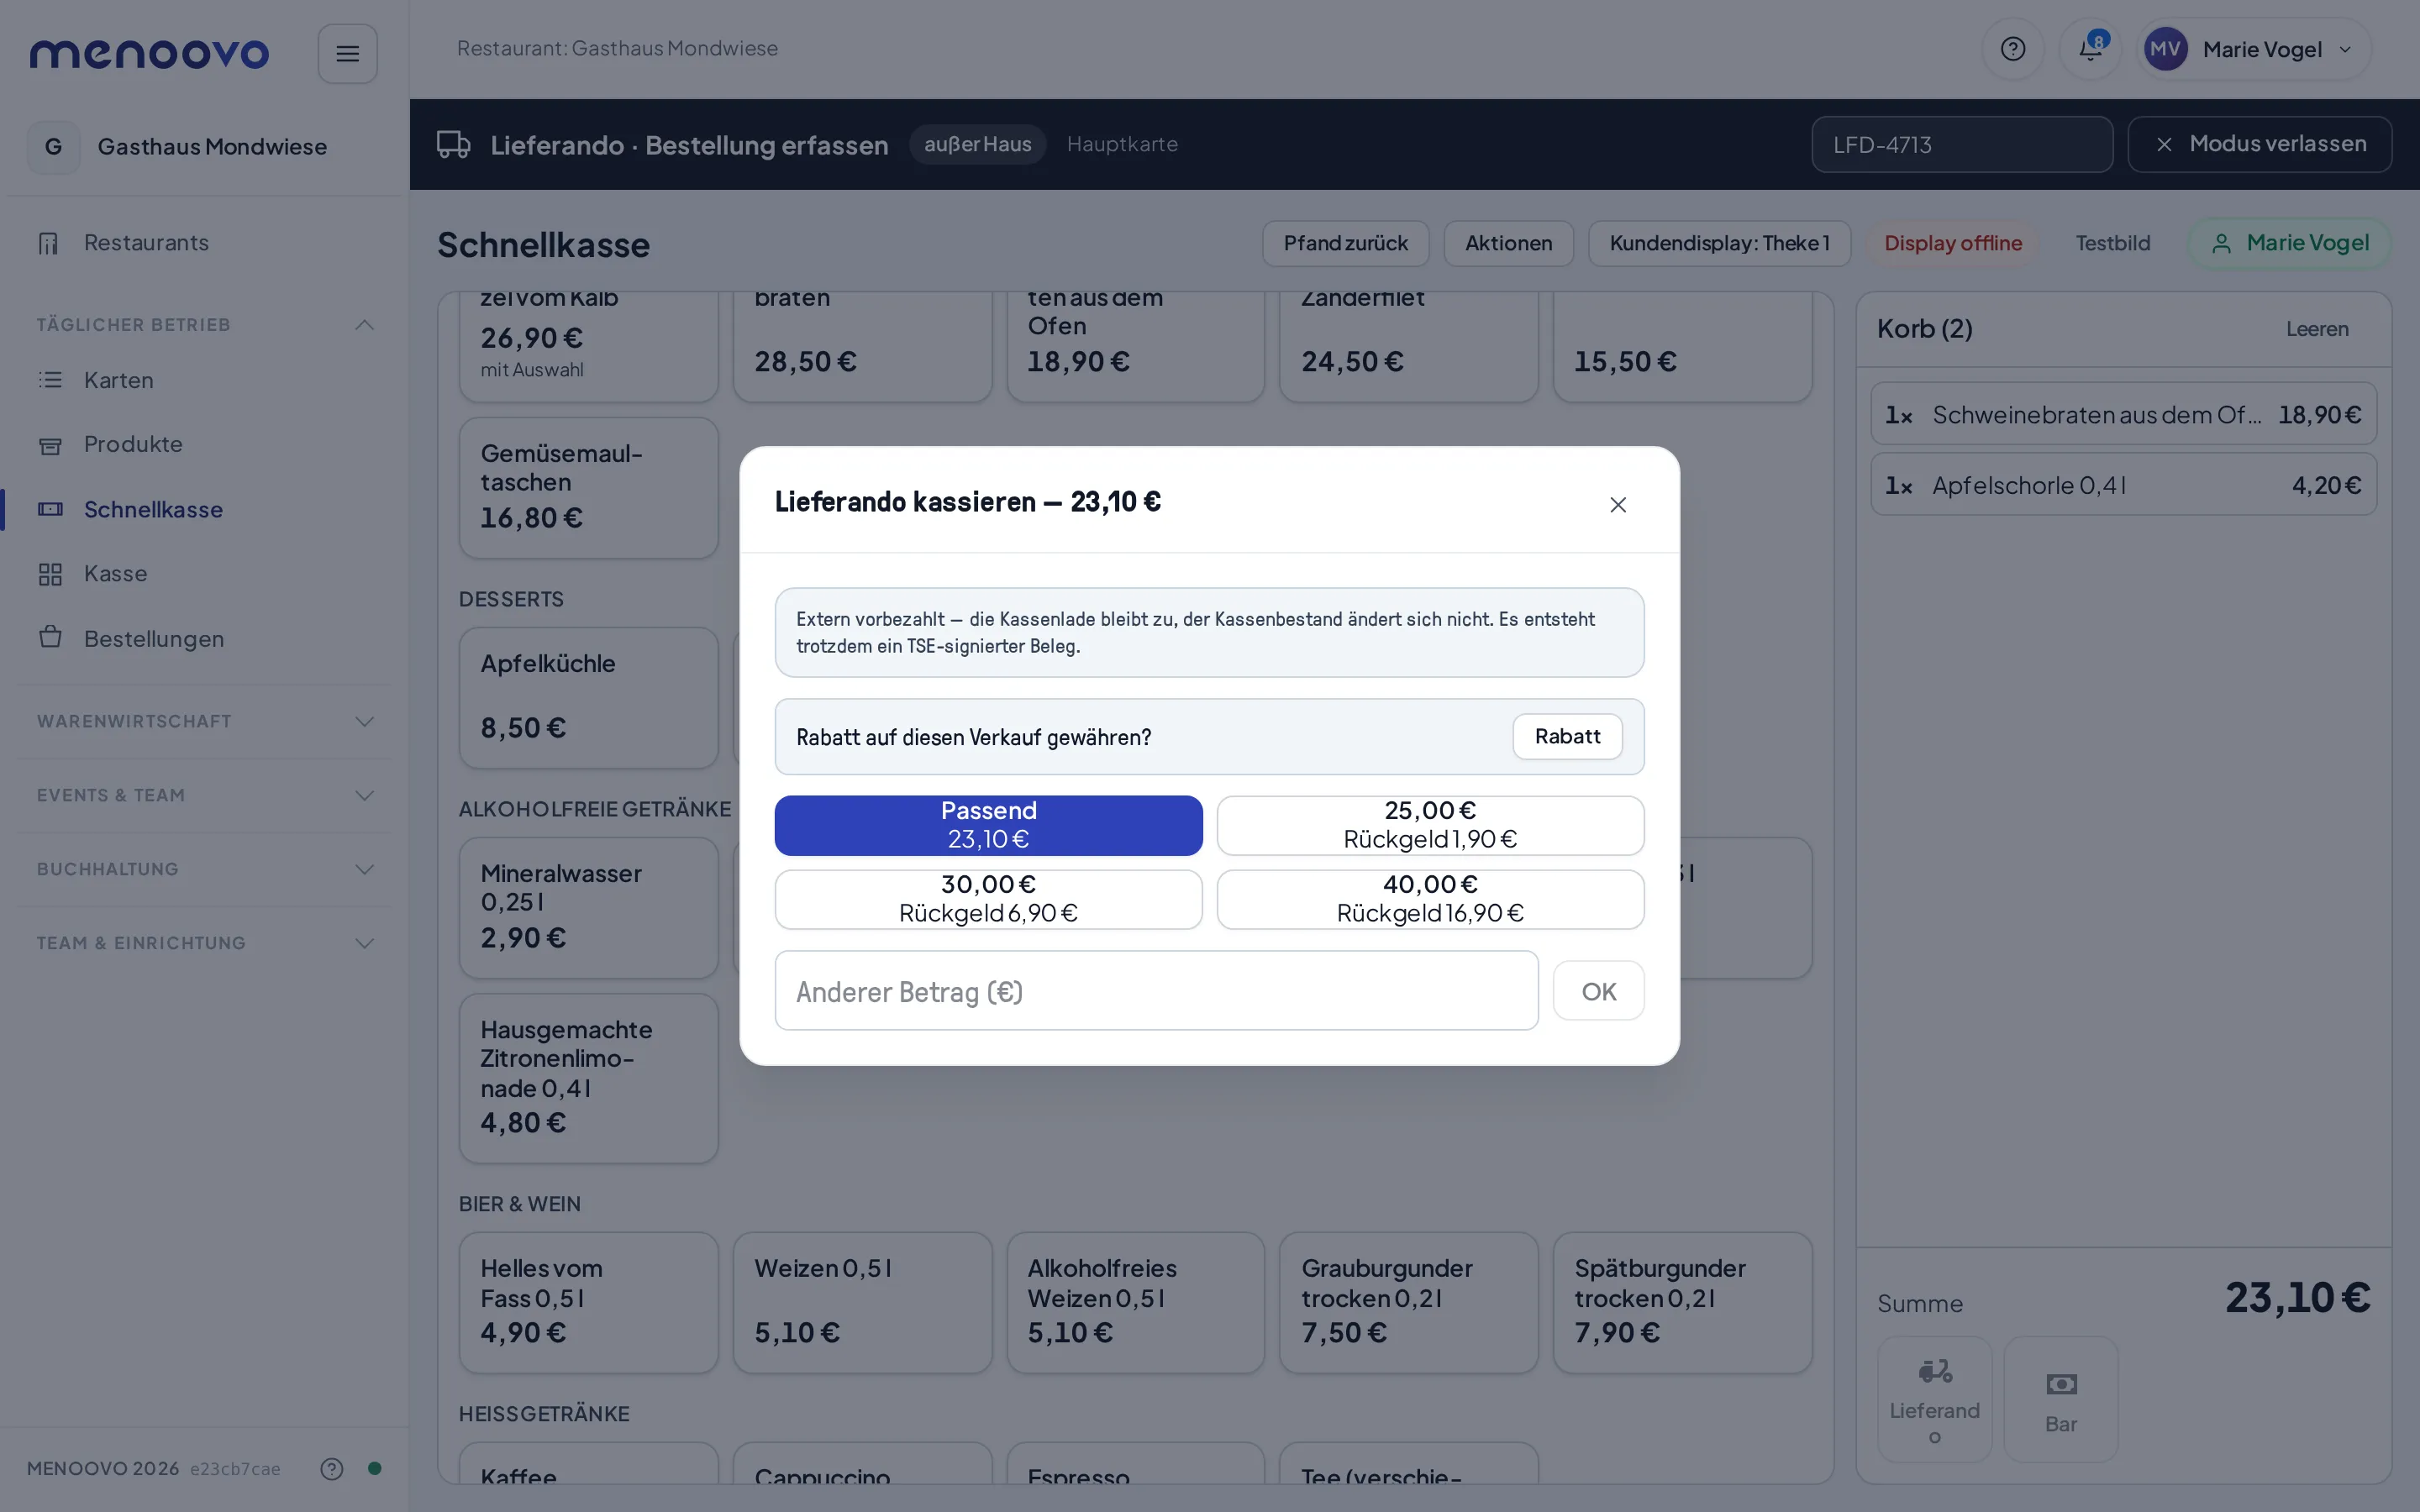
Task: Focus the Anderer Betrag (€) input field
Action: point(1156,991)
